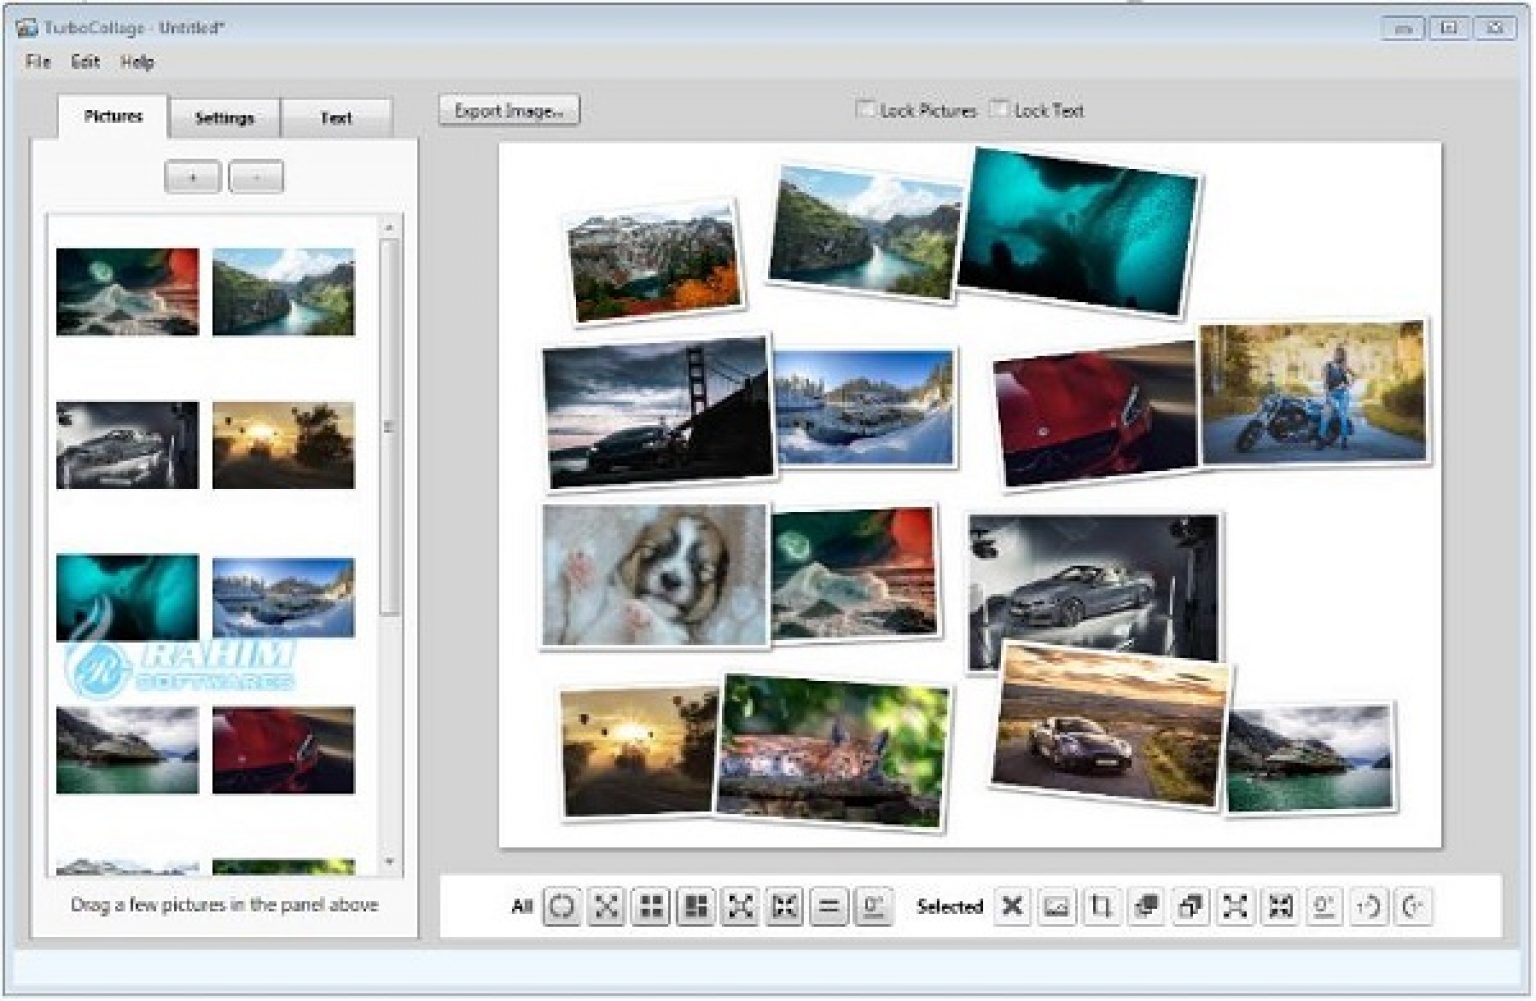Open the File menu
The height and width of the screenshot is (1001, 1536).
[38, 62]
